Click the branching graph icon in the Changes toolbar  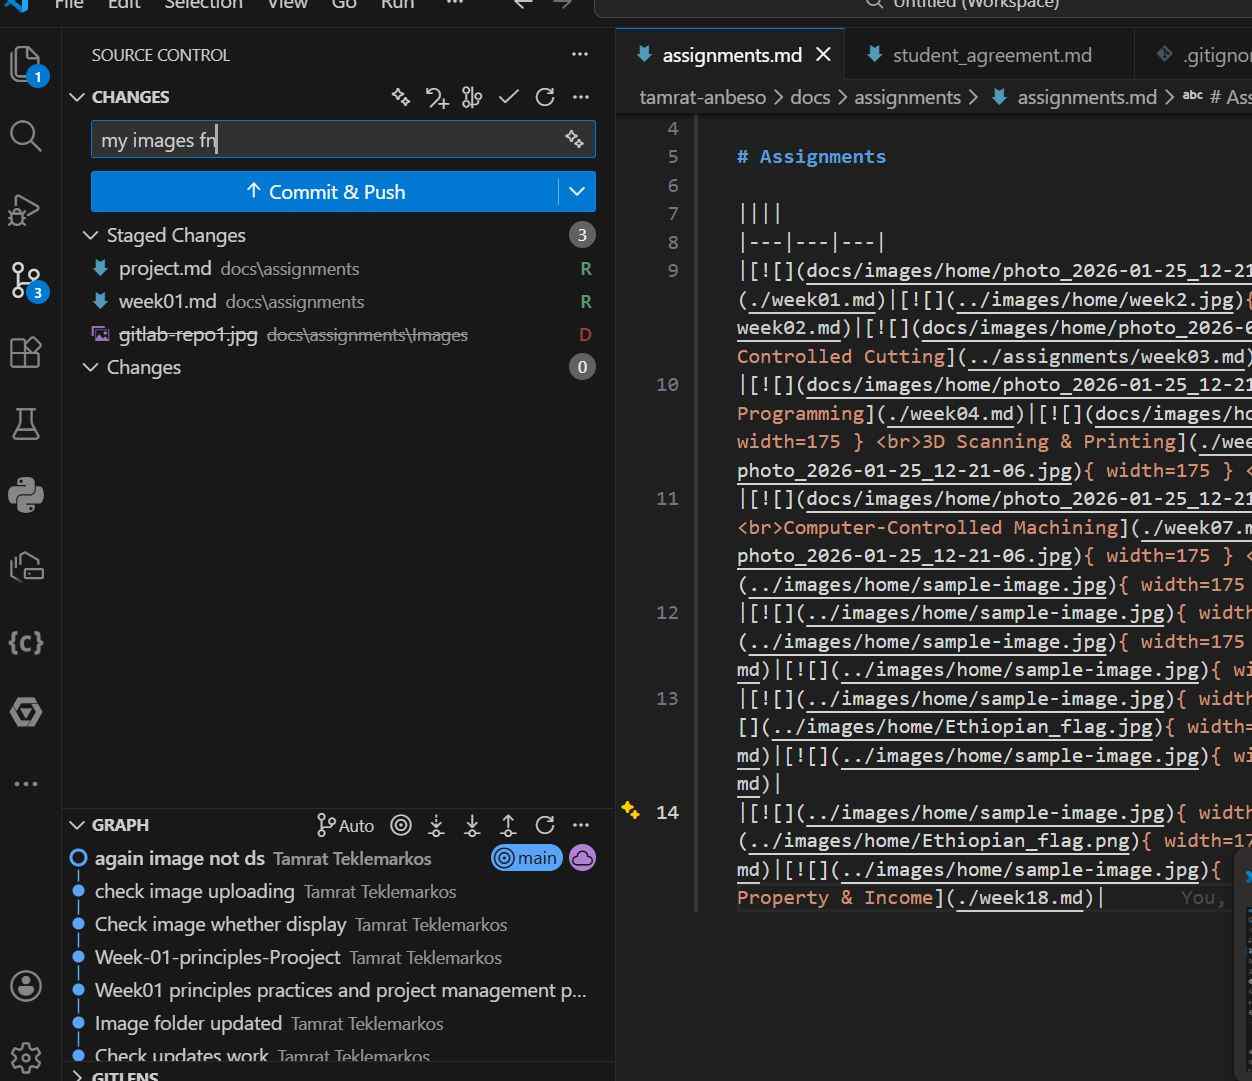(x=473, y=97)
